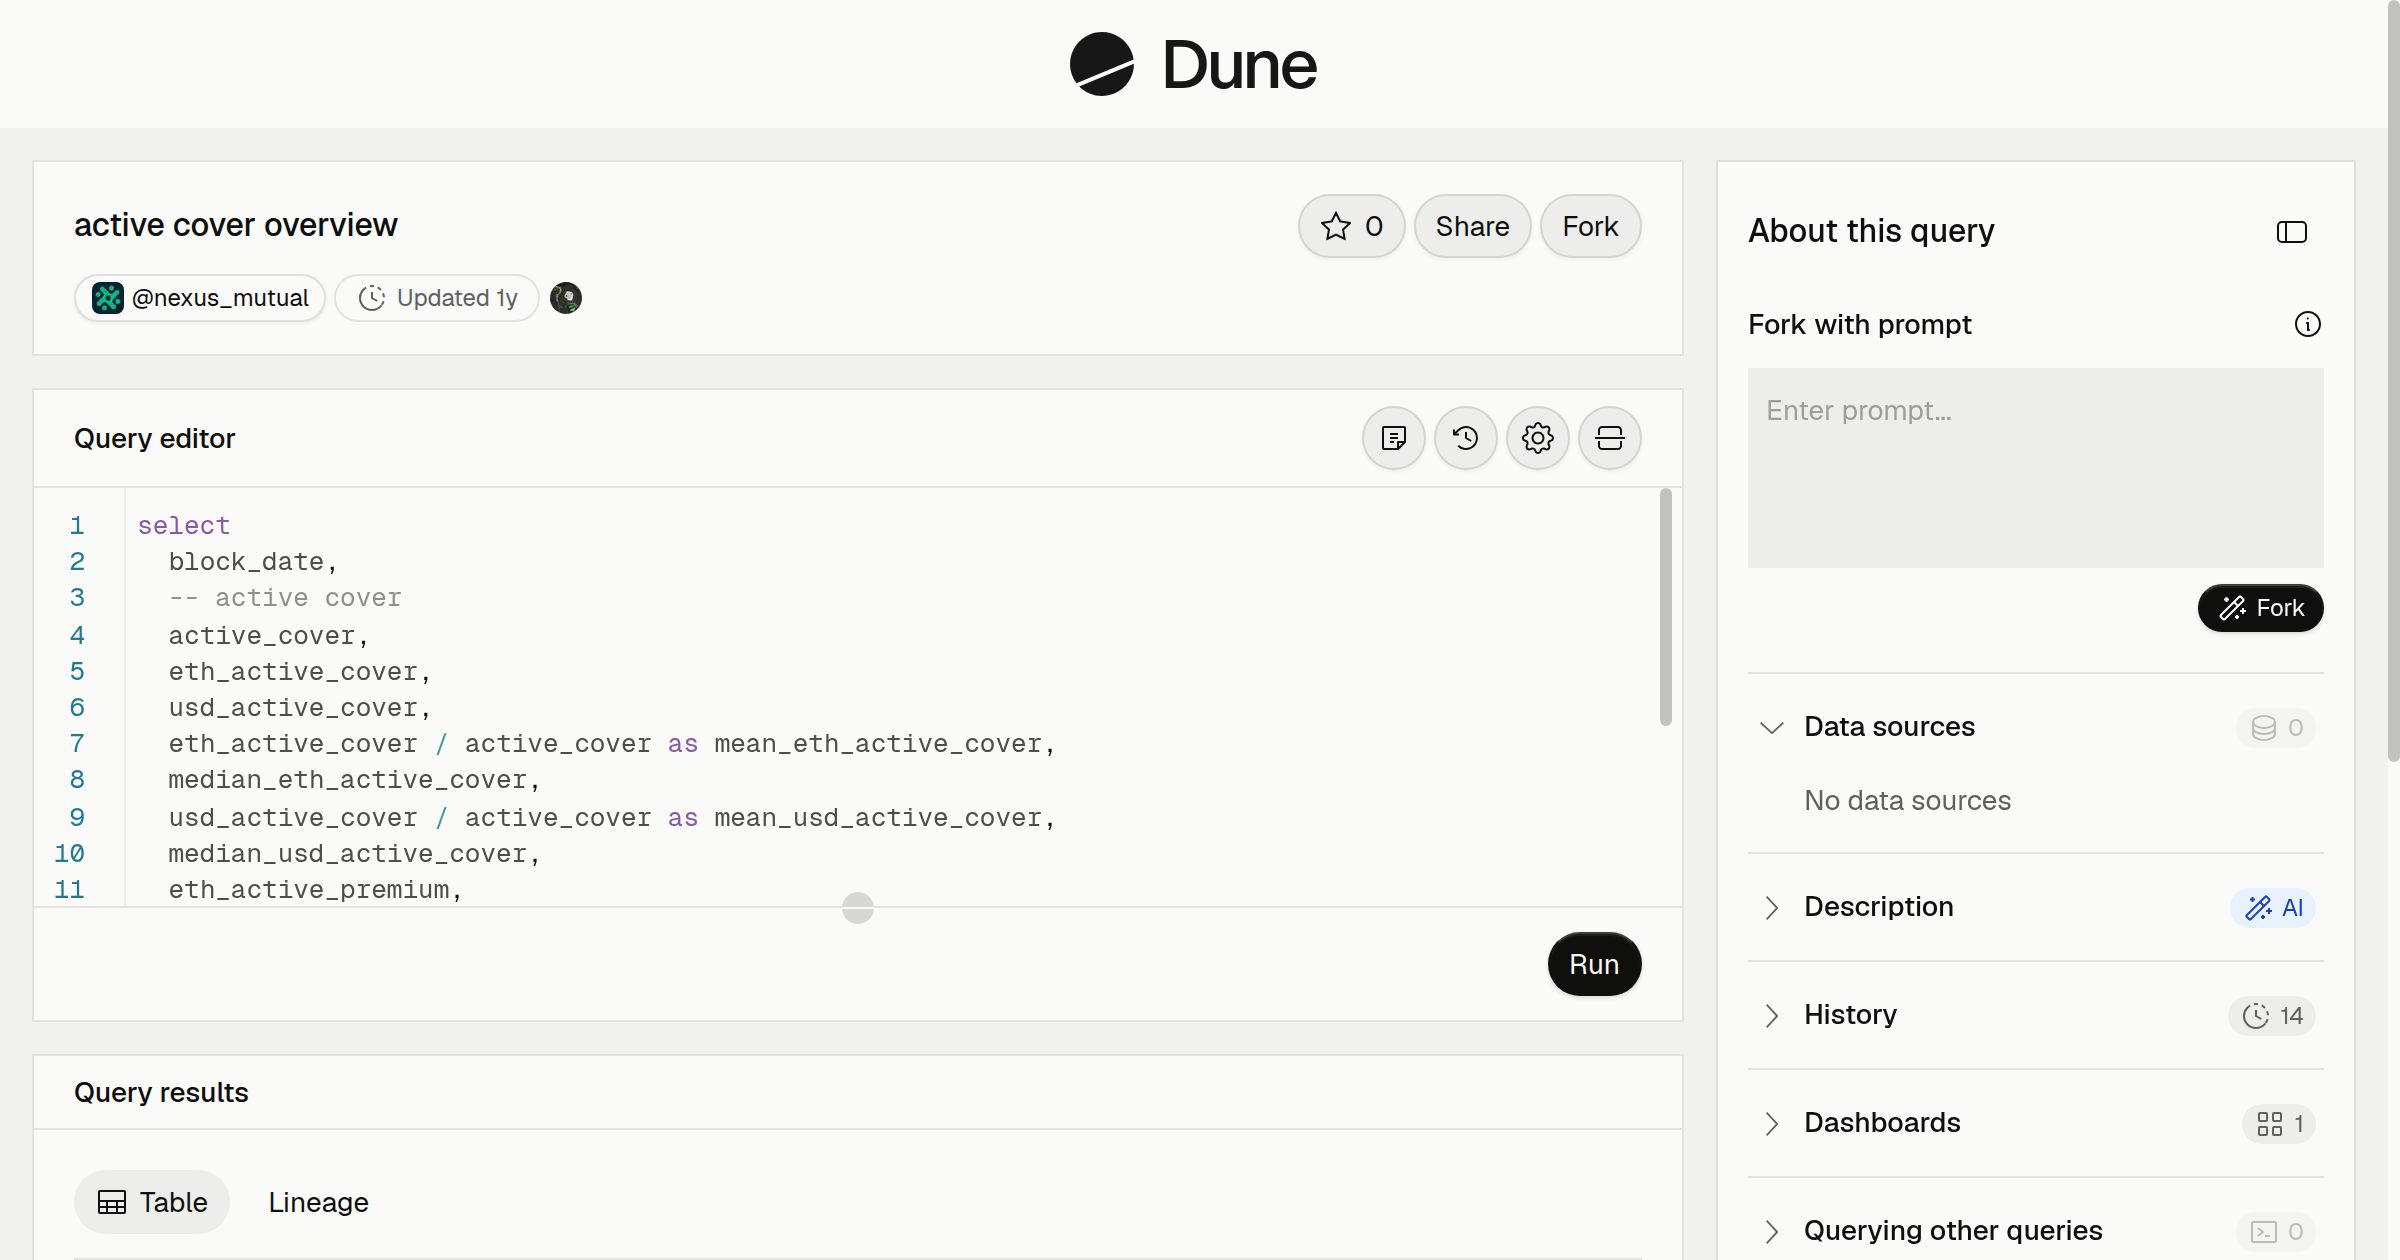Expand the History section
The width and height of the screenshot is (2400, 1260).
pos(1772,1015)
